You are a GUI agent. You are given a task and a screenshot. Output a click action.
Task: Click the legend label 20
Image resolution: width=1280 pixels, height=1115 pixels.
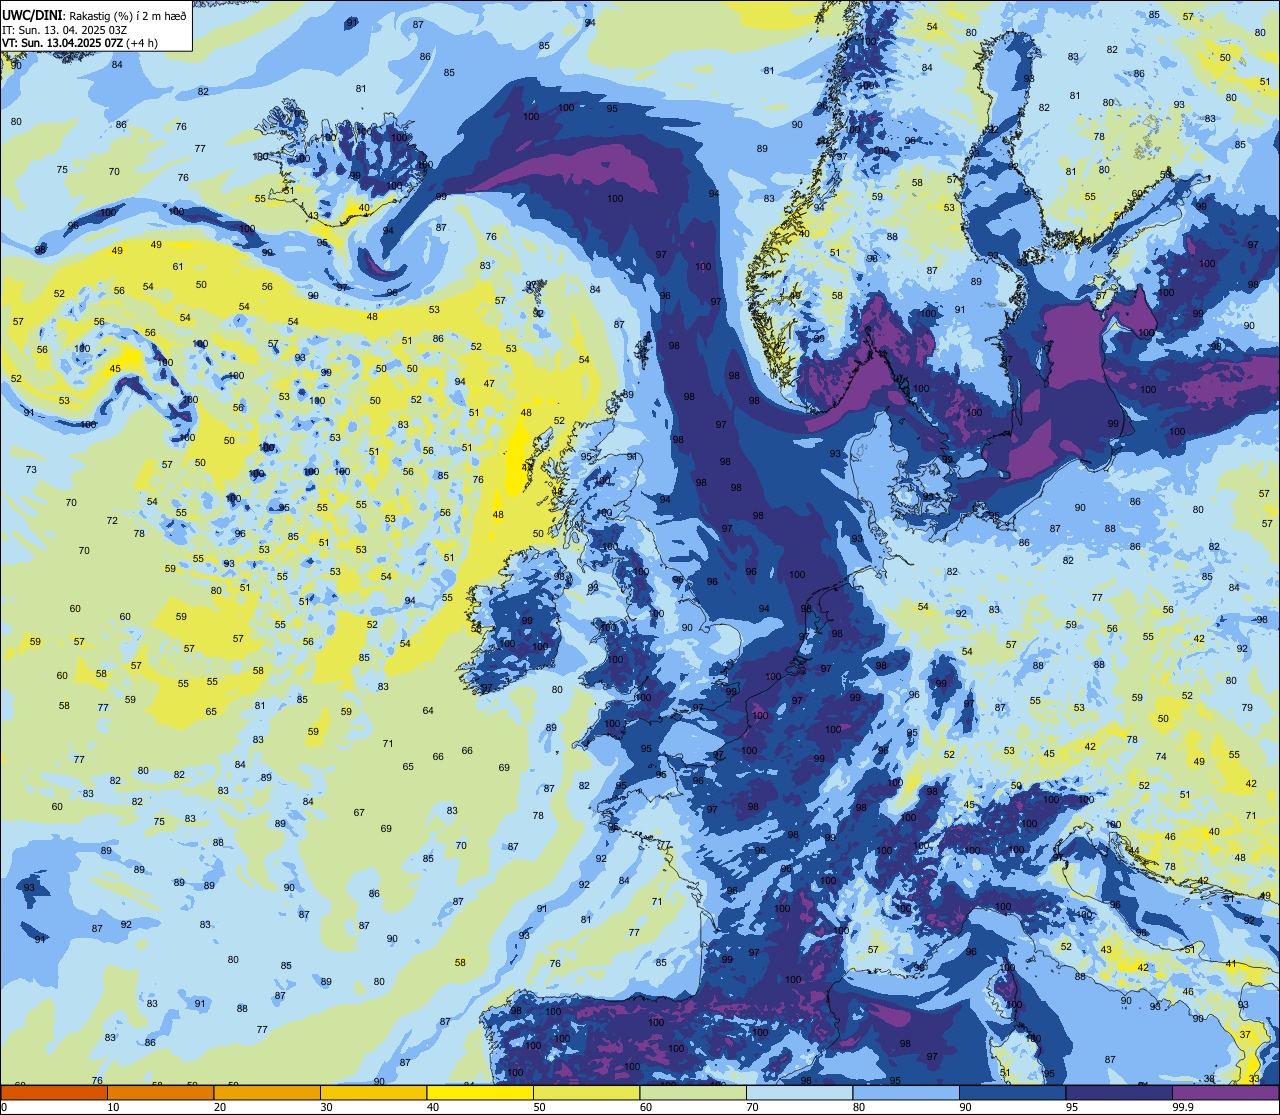pos(219,1107)
